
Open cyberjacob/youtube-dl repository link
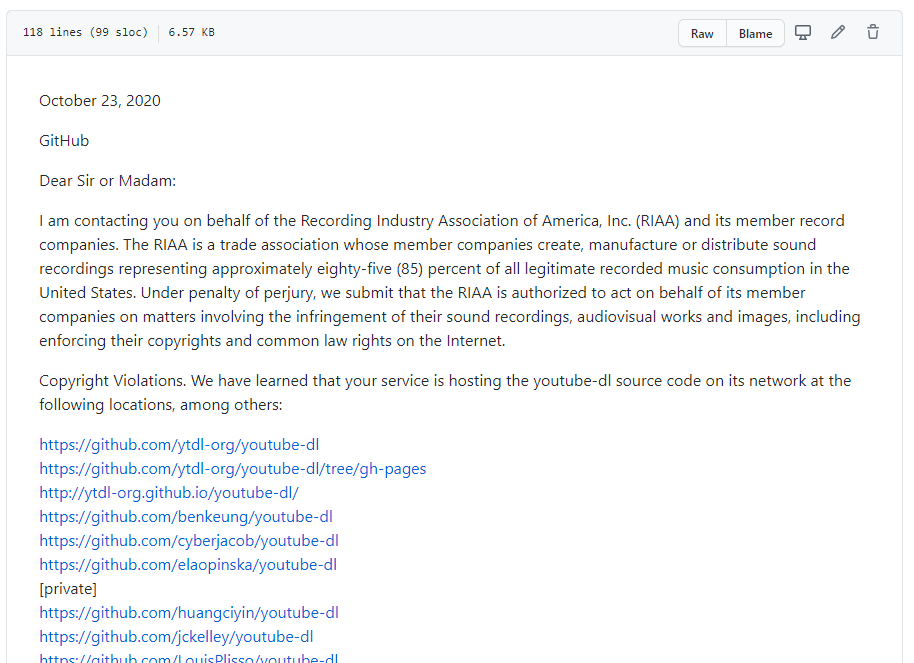coord(189,541)
